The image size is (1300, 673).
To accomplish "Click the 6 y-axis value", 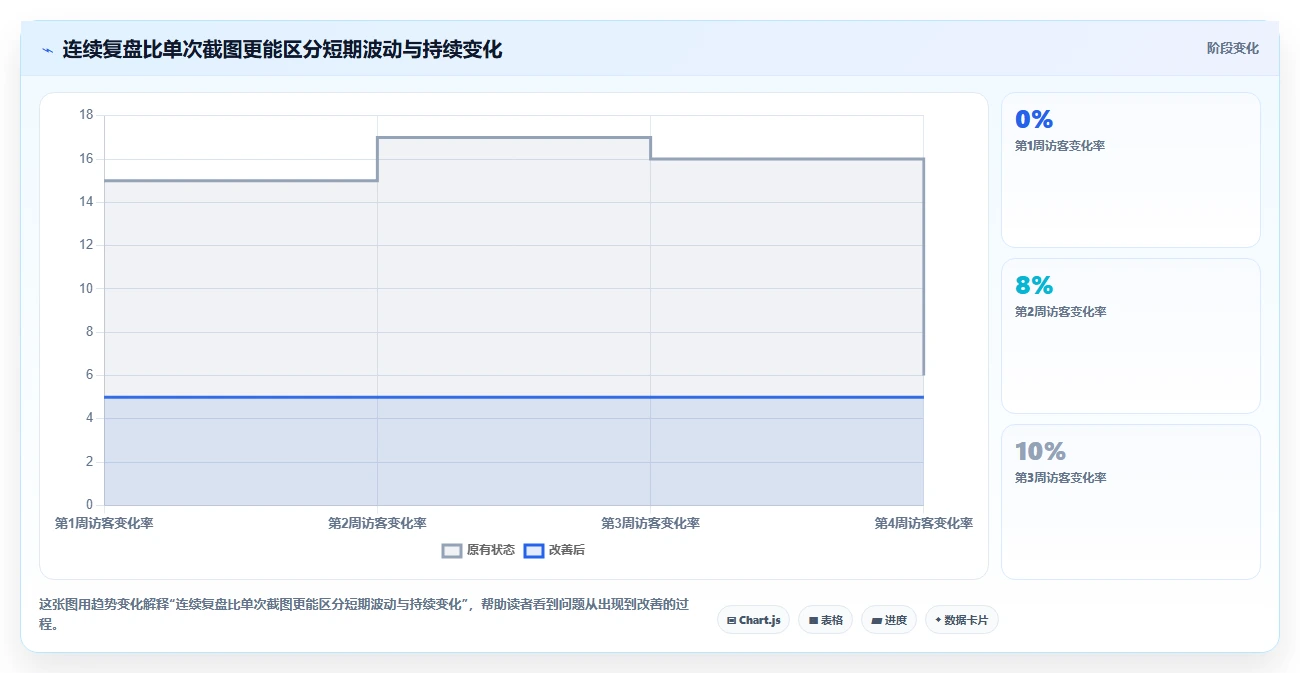I will [89, 375].
